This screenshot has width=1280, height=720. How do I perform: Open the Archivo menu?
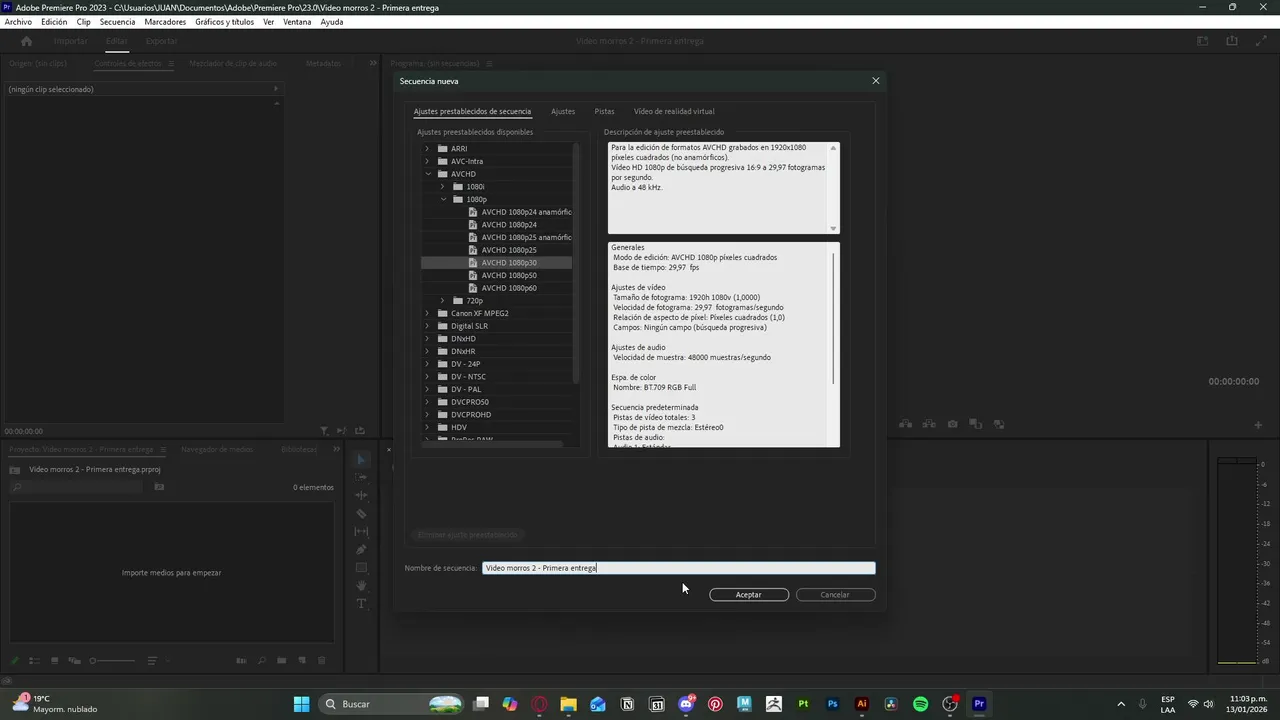click(x=18, y=22)
